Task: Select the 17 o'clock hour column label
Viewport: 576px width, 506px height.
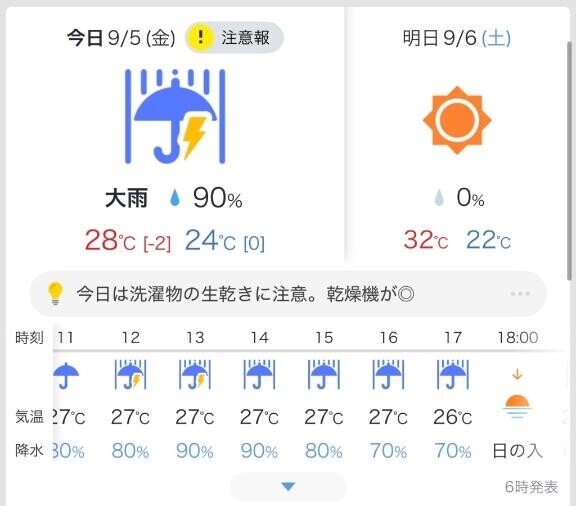Action: point(453,337)
